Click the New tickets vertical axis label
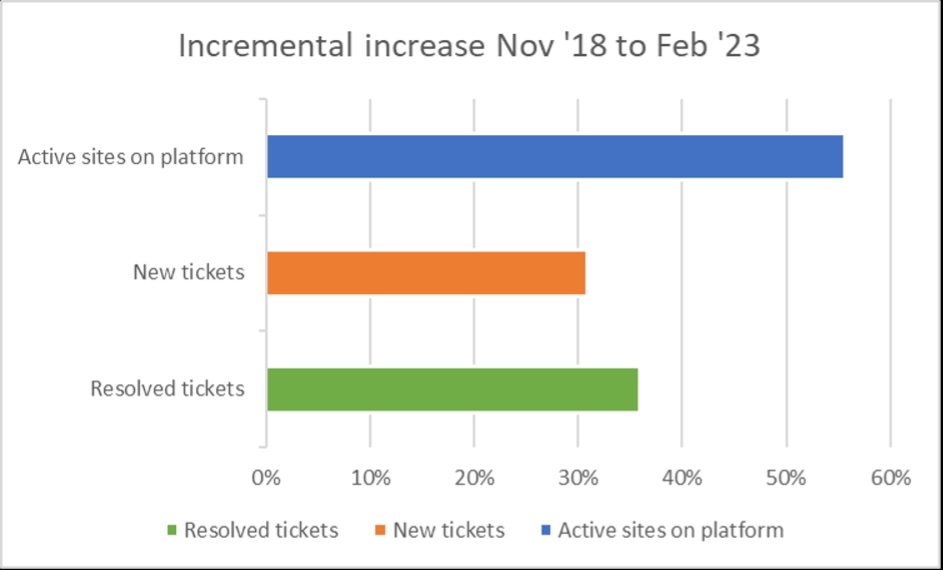 coord(189,272)
